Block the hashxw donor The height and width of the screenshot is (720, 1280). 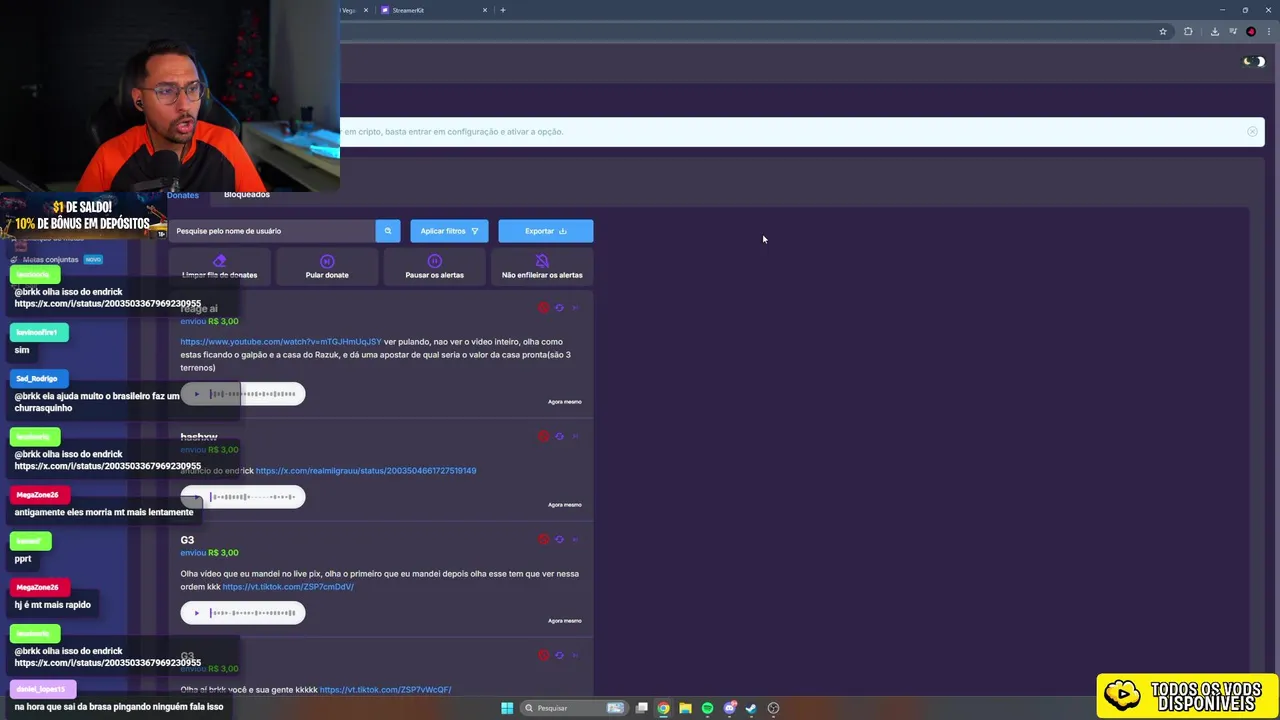544,436
